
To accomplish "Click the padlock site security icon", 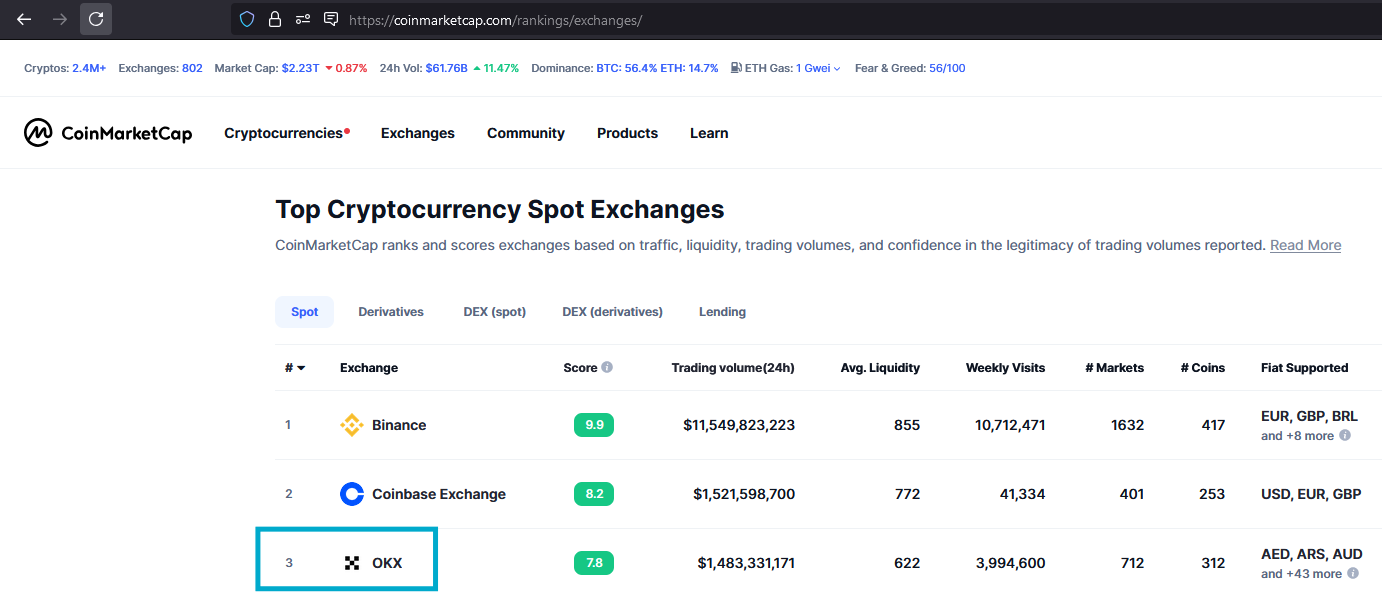I will click(275, 19).
